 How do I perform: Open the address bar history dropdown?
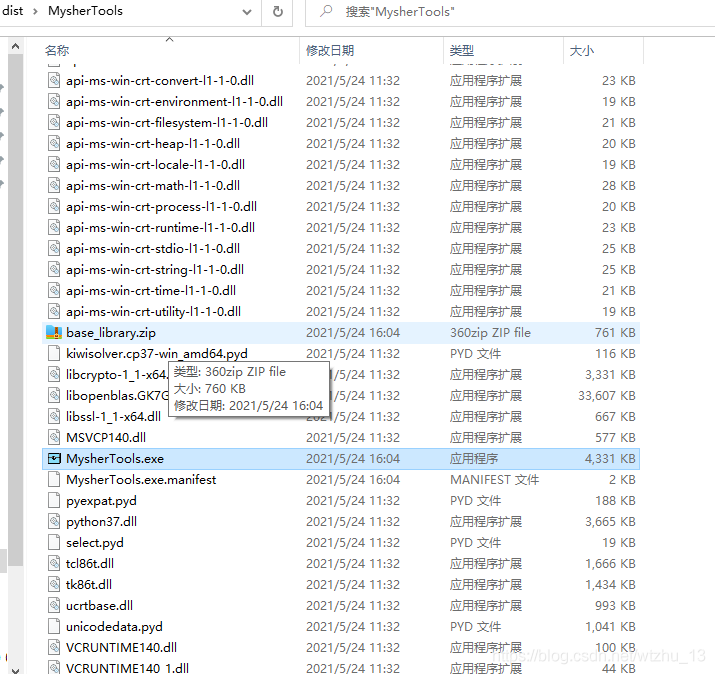click(247, 12)
